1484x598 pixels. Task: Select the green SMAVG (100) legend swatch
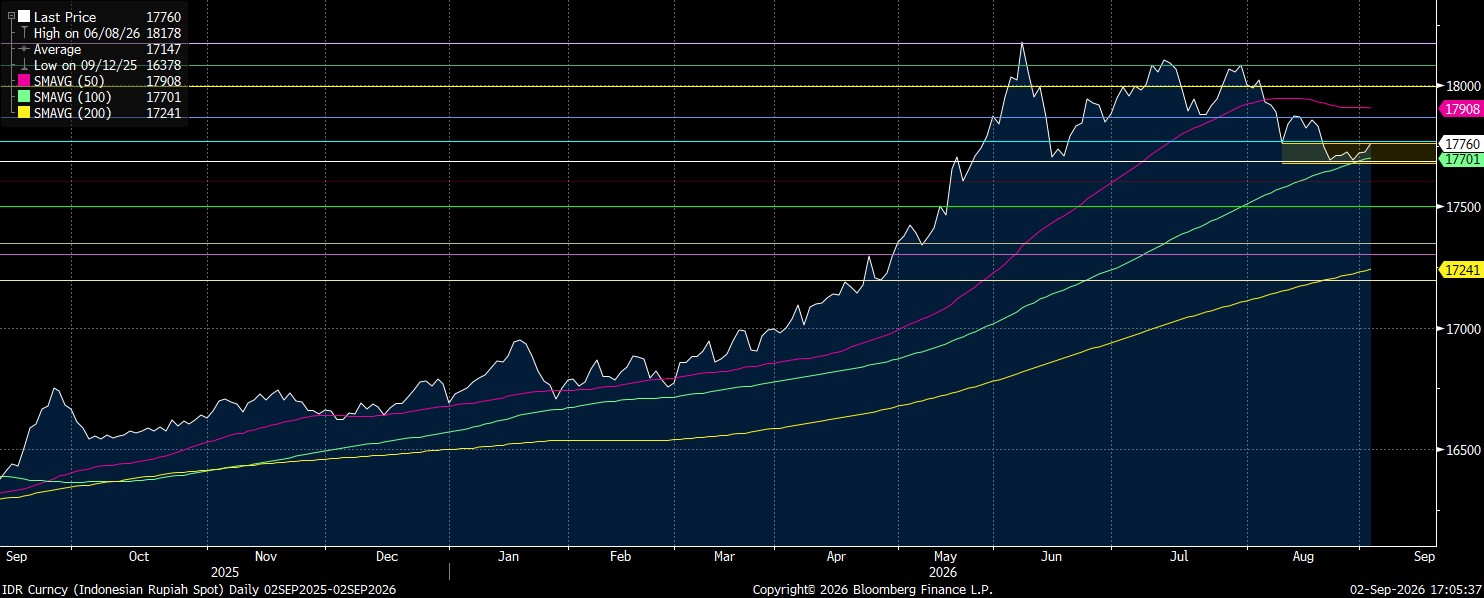coord(24,97)
